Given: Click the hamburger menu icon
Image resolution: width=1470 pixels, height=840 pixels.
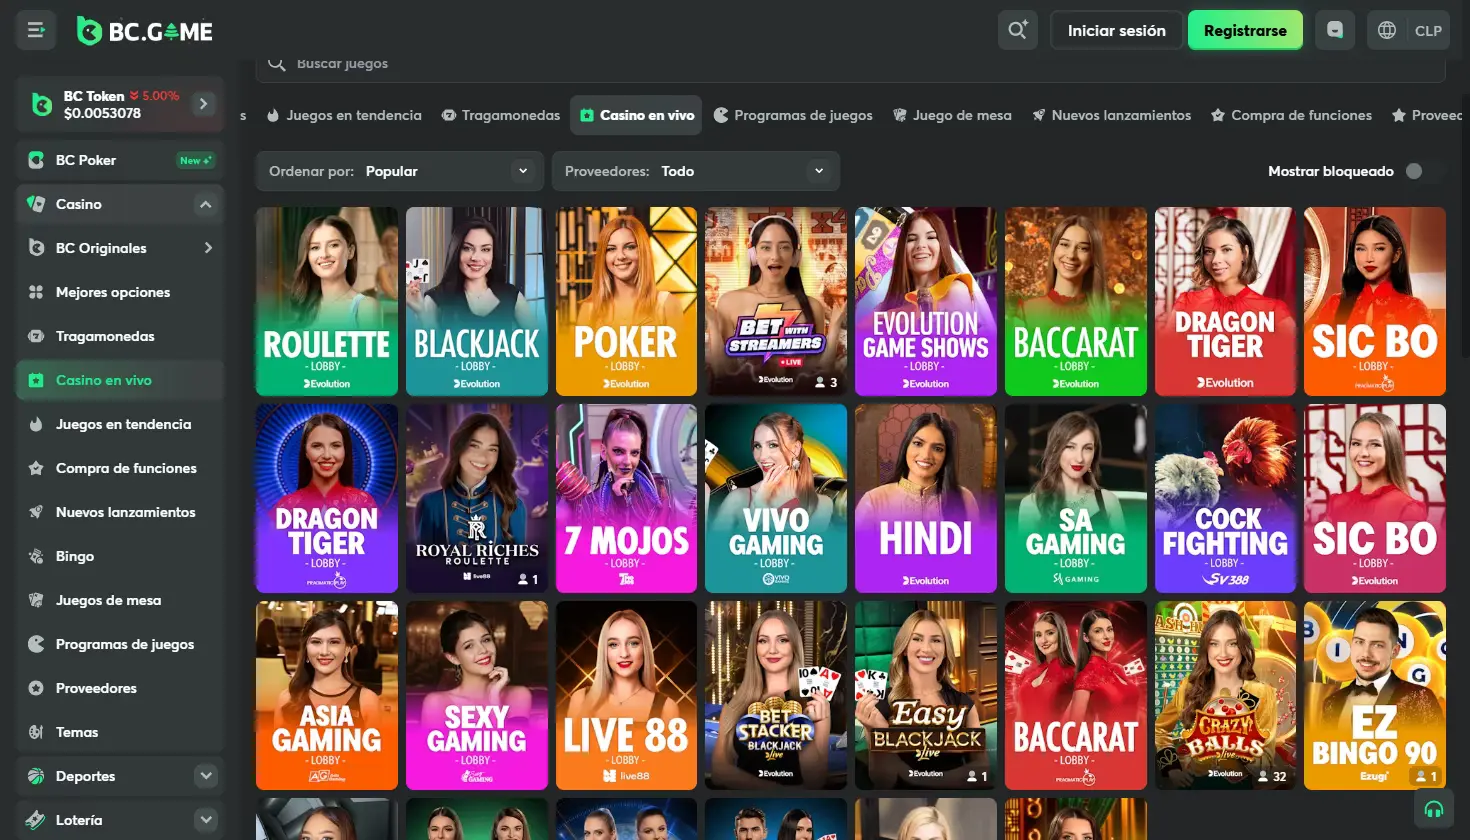Looking at the screenshot, I should point(36,30).
